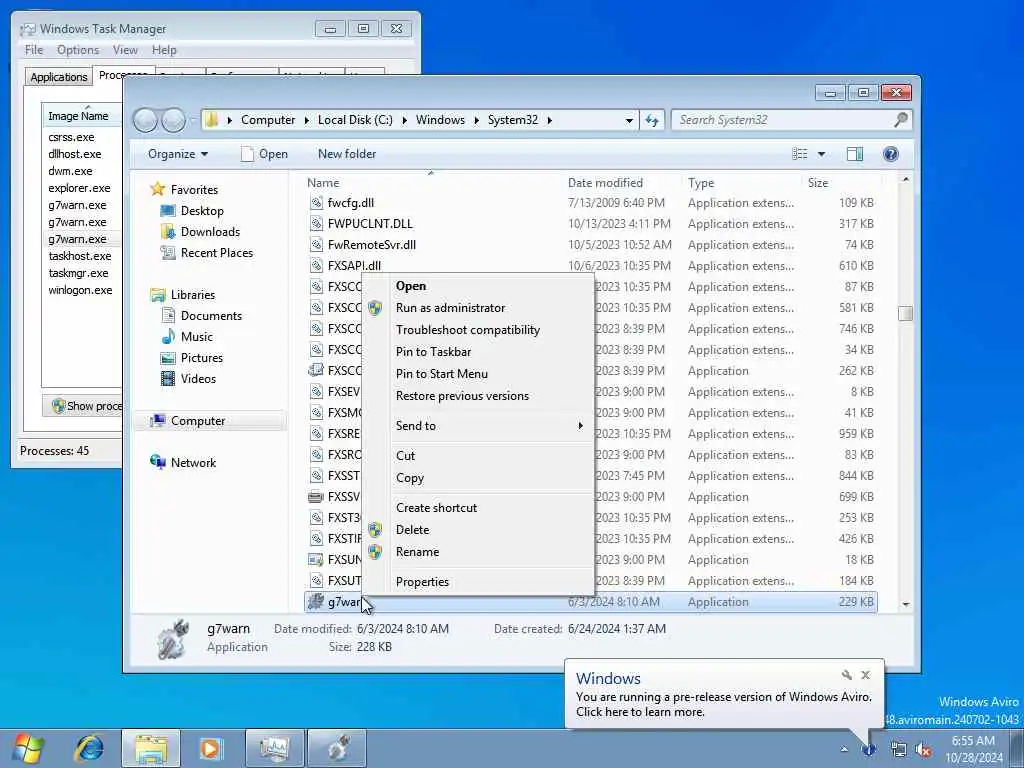Choose Properties in context menu
This screenshot has width=1024, height=768.
(x=478, y=581)
